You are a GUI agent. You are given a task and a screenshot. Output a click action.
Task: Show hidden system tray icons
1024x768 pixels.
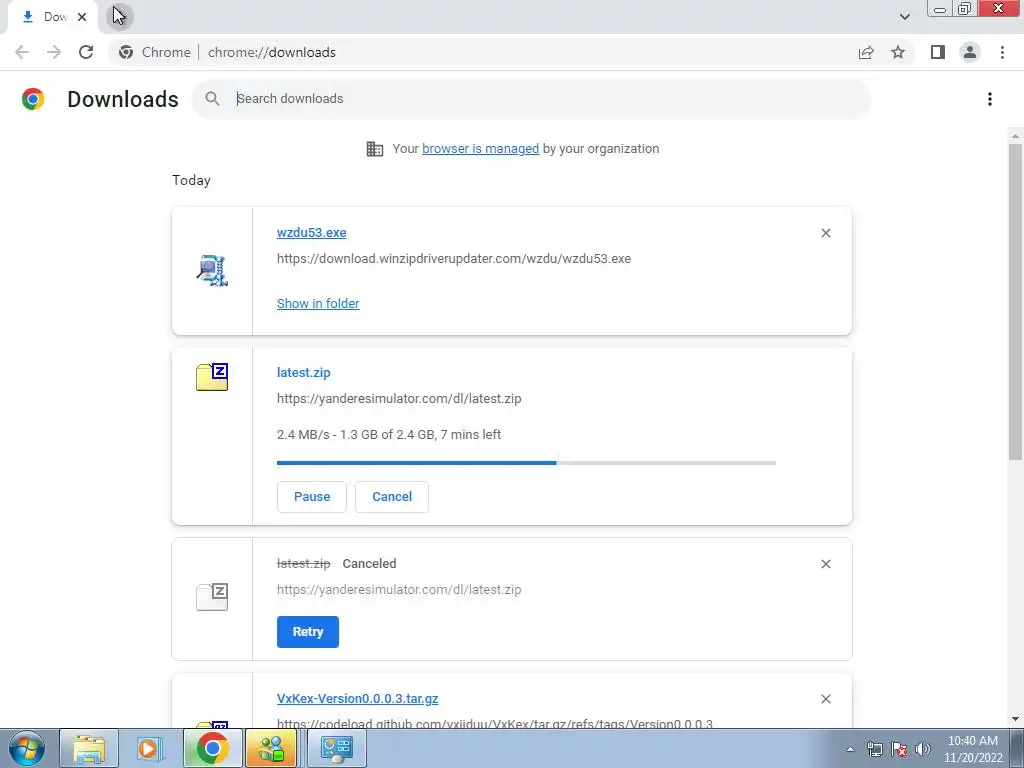pyautogui.click(x=850, y=749)
